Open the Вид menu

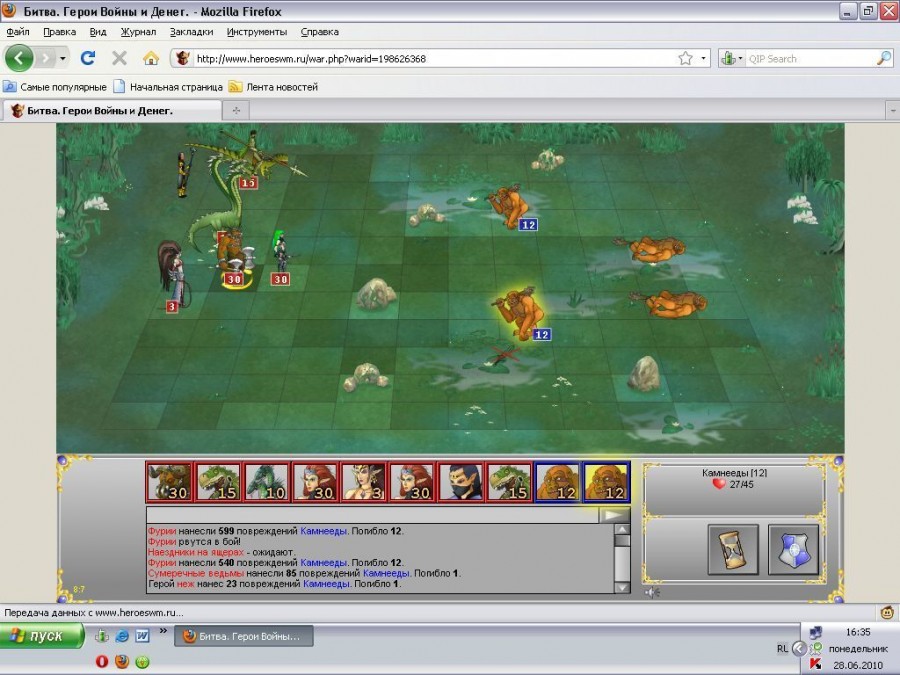click(98, 32)
